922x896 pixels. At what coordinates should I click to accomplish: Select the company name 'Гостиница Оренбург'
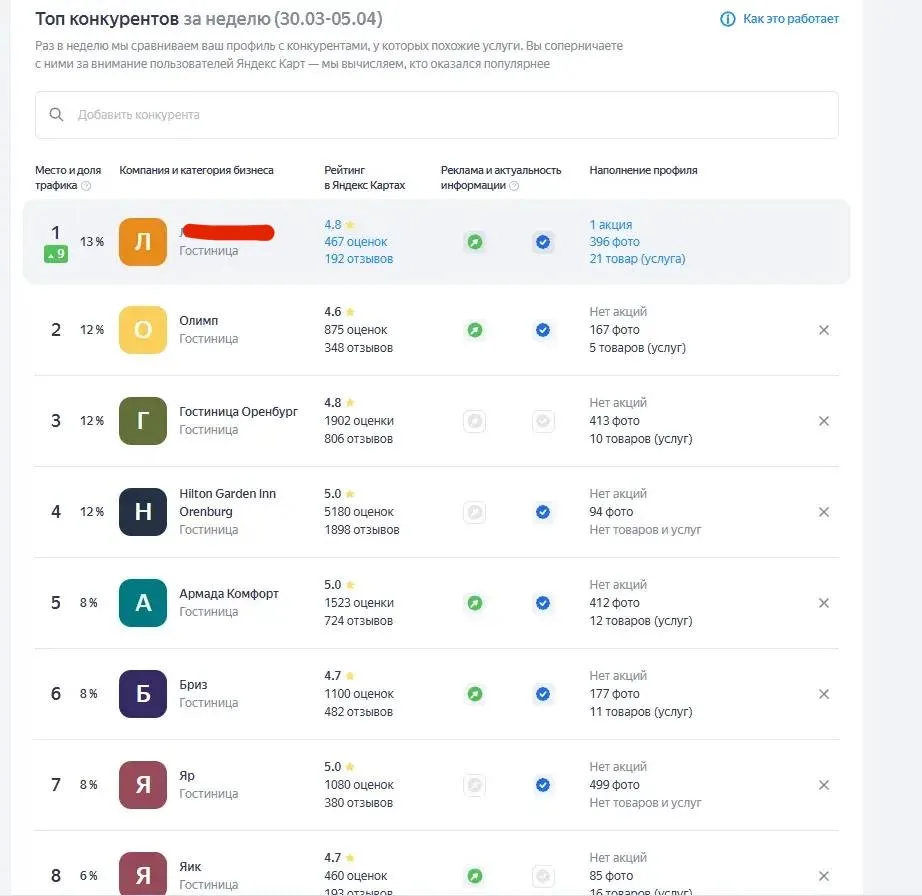pos(238,412)
